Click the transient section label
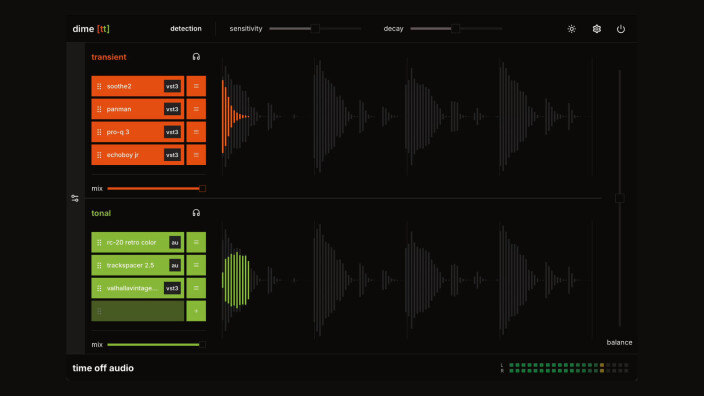The width and height of the screenshot is (704, 396). click(x=109, y=57)
